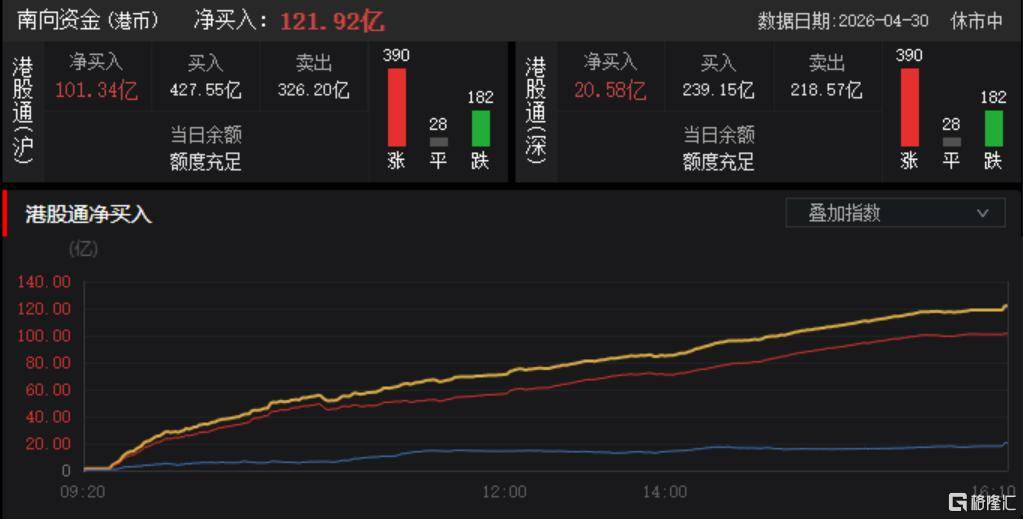Click Shenzhen buy amount 239.15亿
Image resolution: width=1023 pixels, height=519 pixels.
click(x=718, y=90)
